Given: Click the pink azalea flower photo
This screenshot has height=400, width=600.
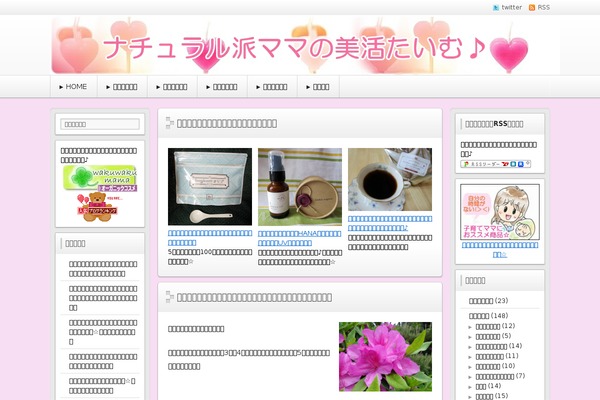Looking at the screenshot, I should (385, 357).
